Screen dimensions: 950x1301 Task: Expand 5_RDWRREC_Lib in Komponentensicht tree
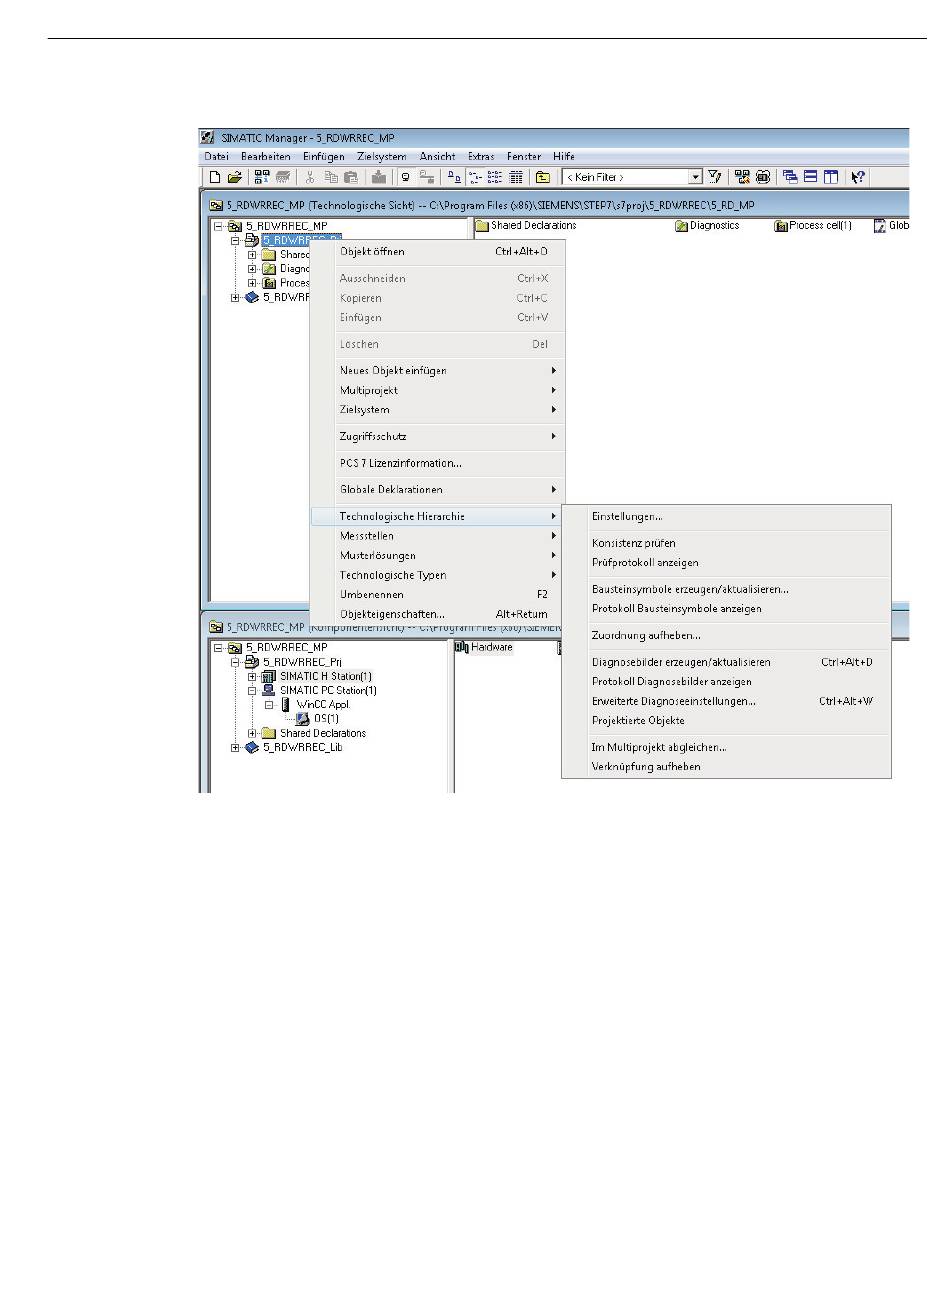[x=236, y=748]
